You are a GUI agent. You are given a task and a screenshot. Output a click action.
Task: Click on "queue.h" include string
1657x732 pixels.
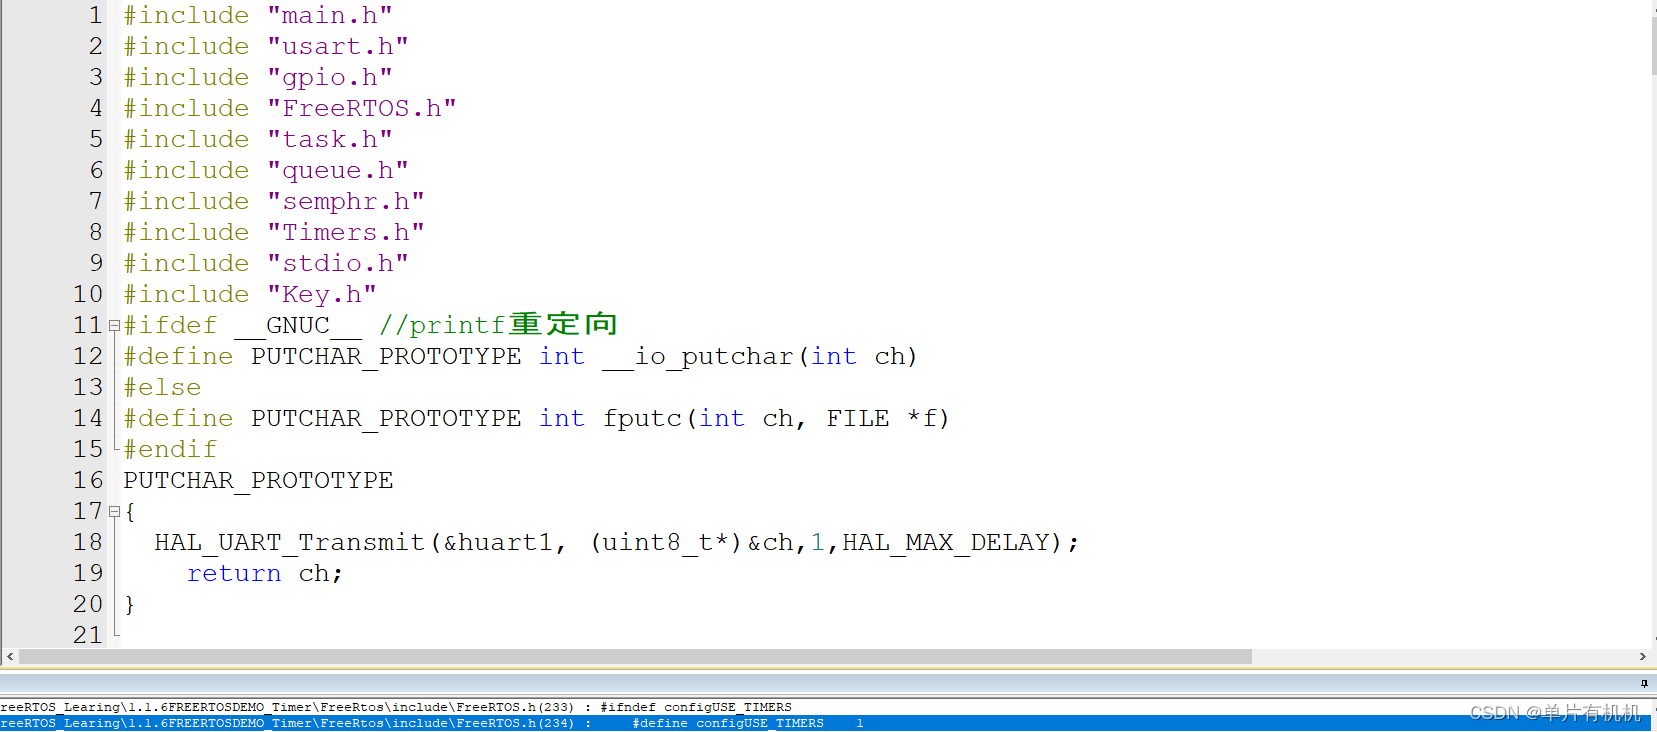pyautogui.click(x=338, y=171)
